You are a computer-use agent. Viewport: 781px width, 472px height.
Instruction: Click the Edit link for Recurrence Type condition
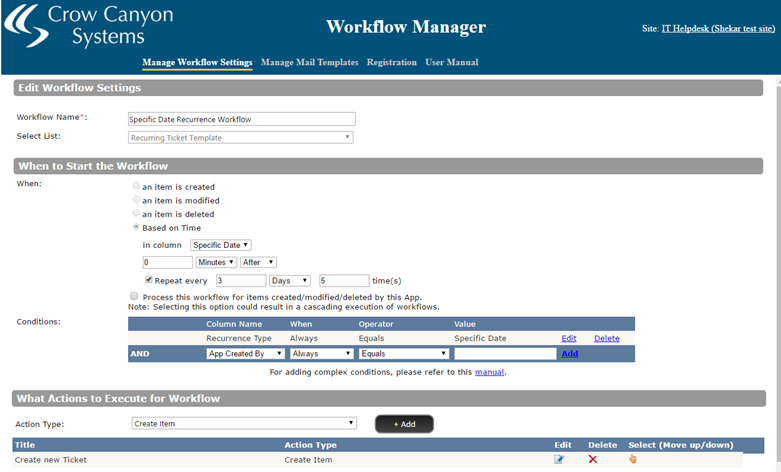569,338
